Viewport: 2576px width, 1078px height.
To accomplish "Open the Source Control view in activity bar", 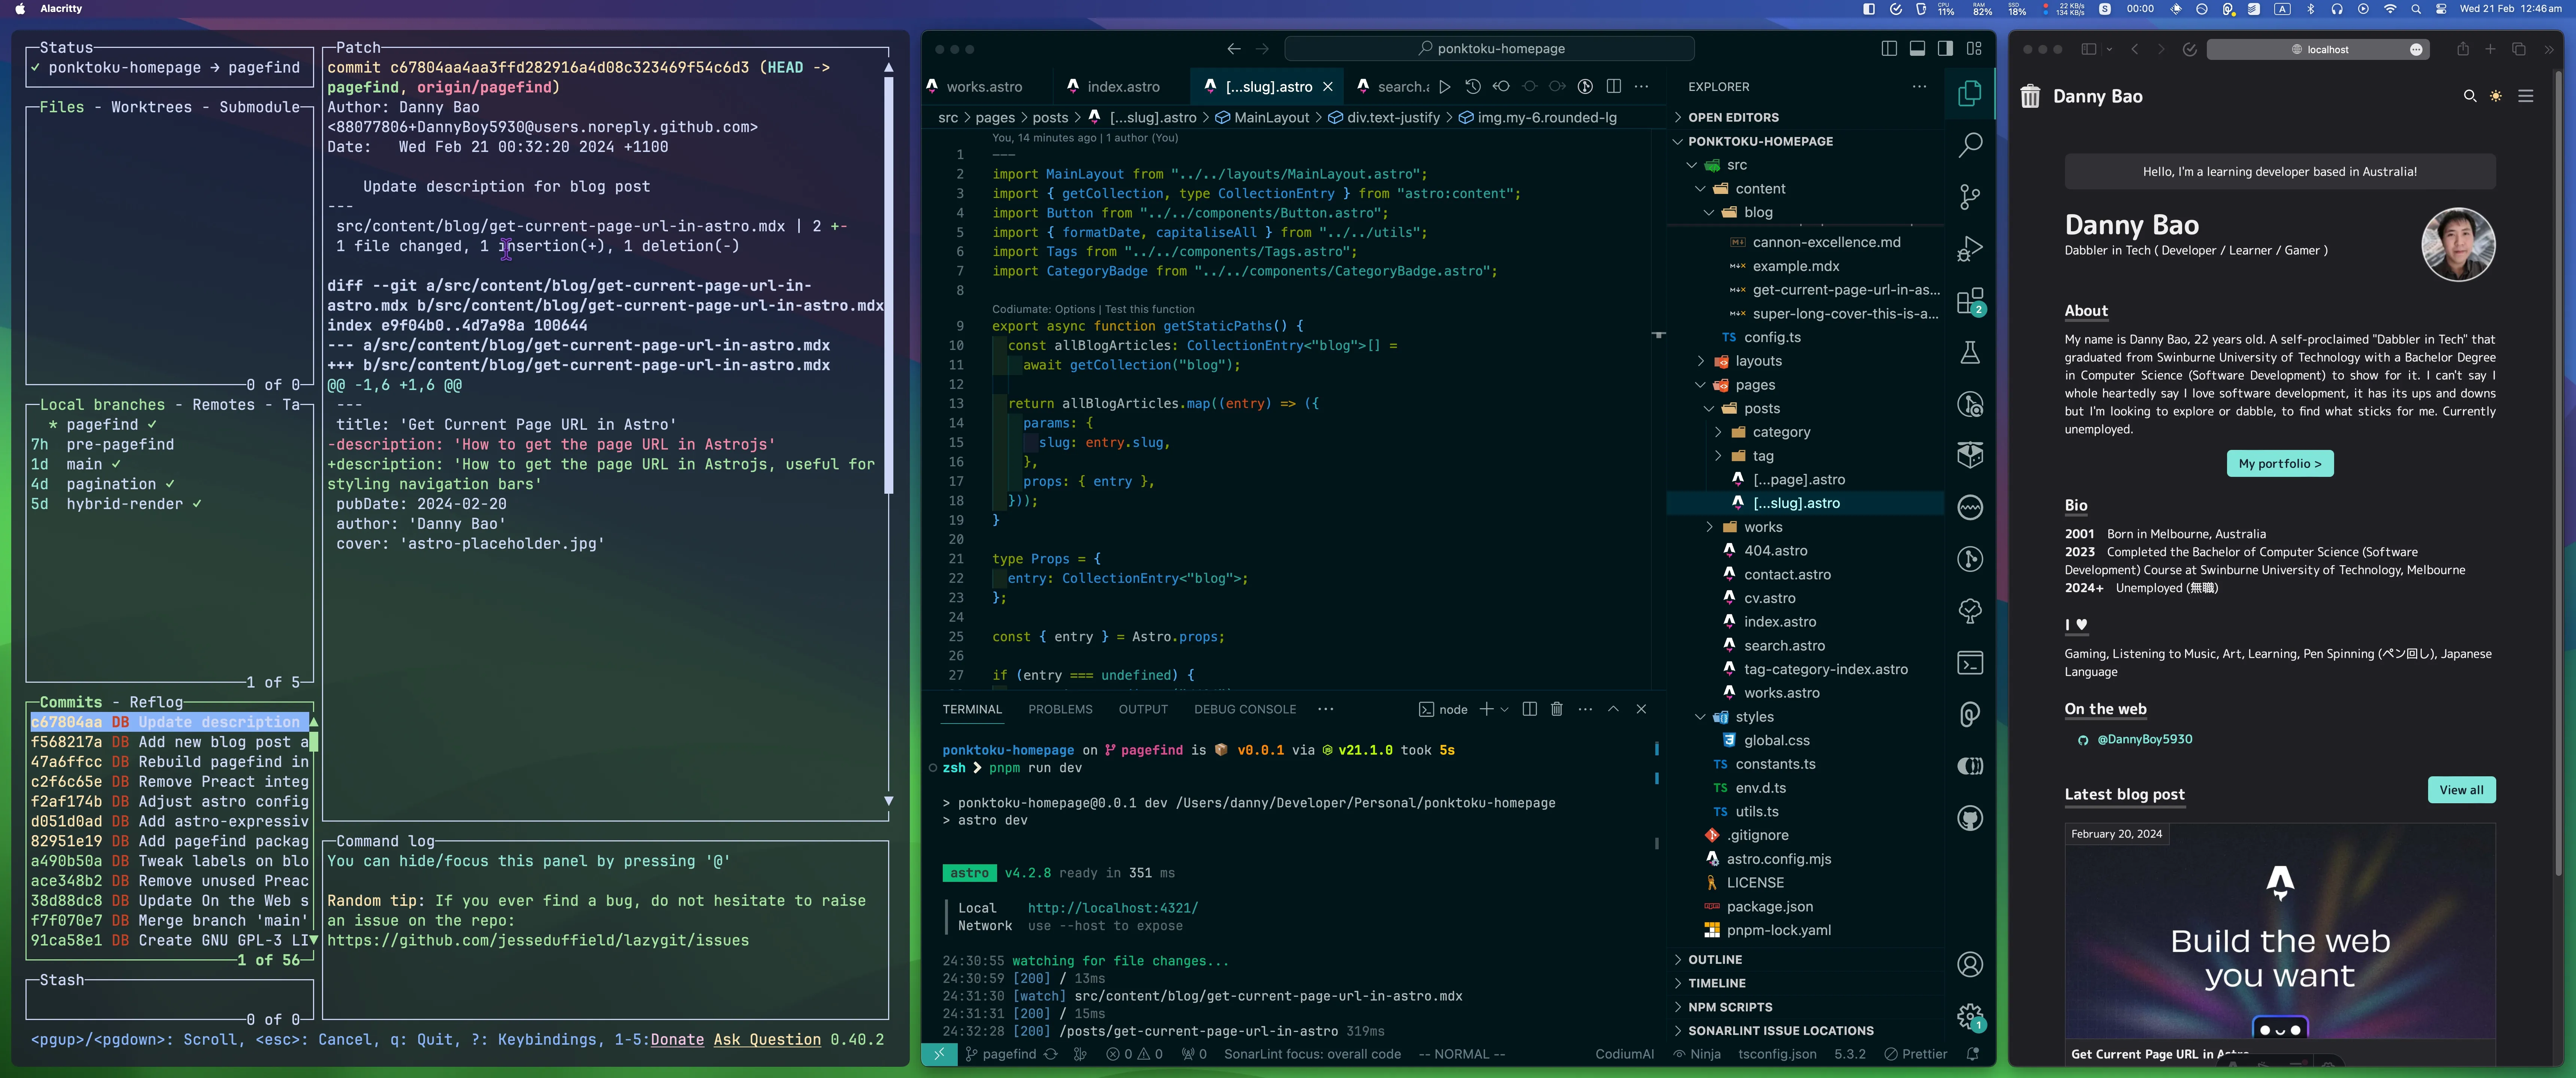I will pyautogui.click(x=1970, y=197).
